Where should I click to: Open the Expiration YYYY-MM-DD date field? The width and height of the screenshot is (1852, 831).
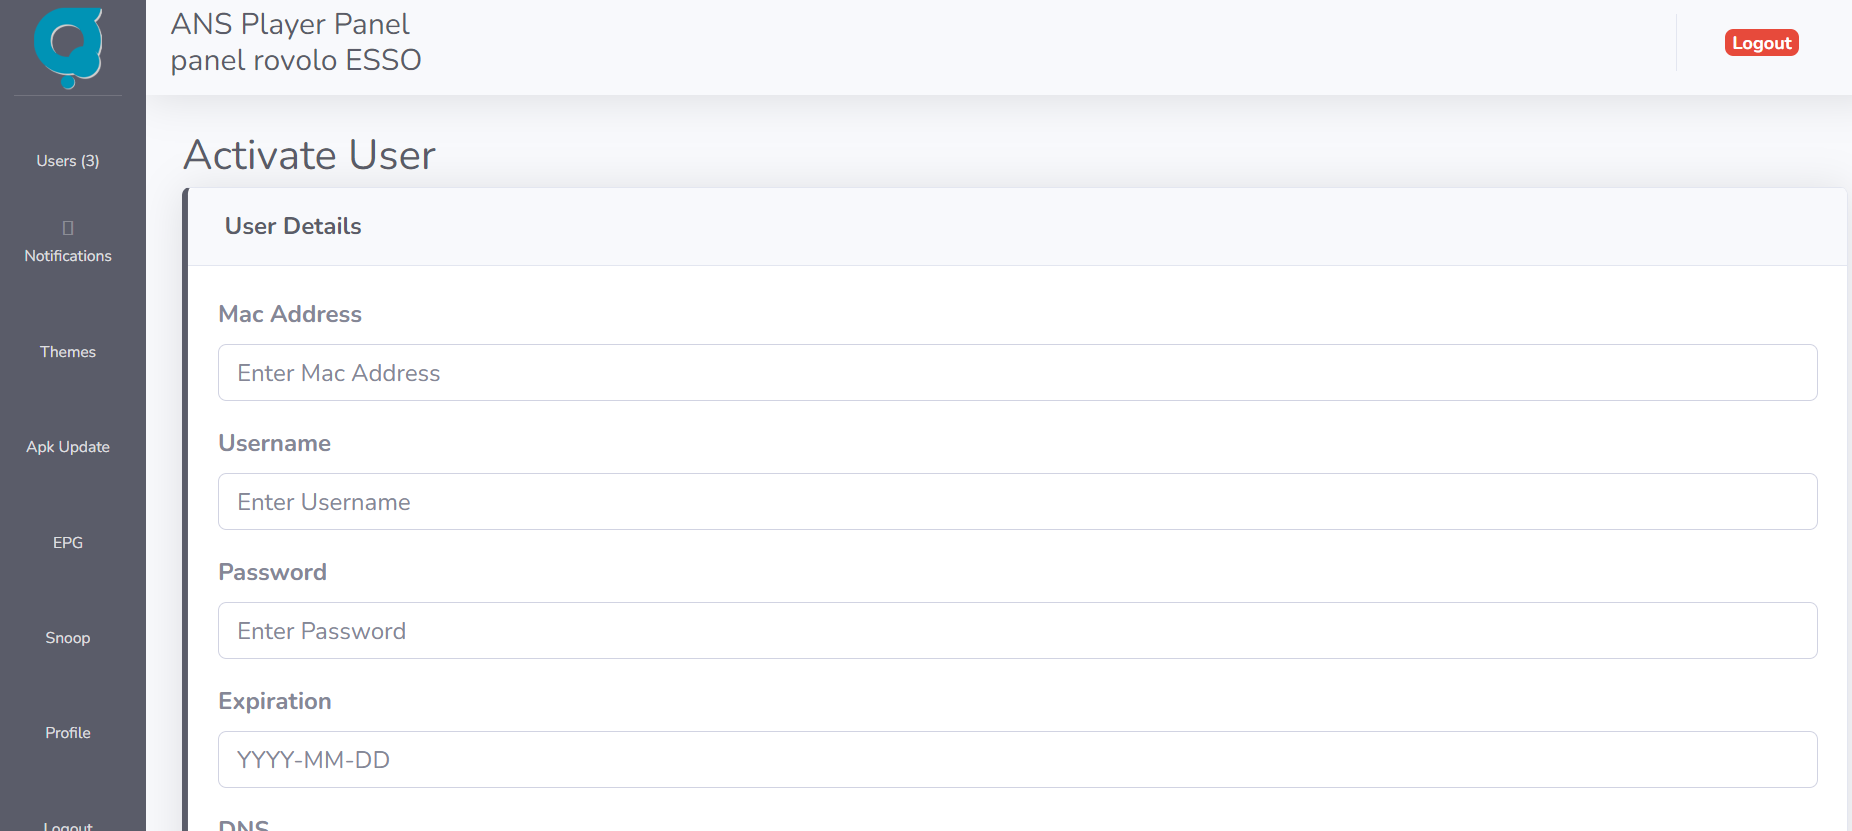tap(1017, 760)
